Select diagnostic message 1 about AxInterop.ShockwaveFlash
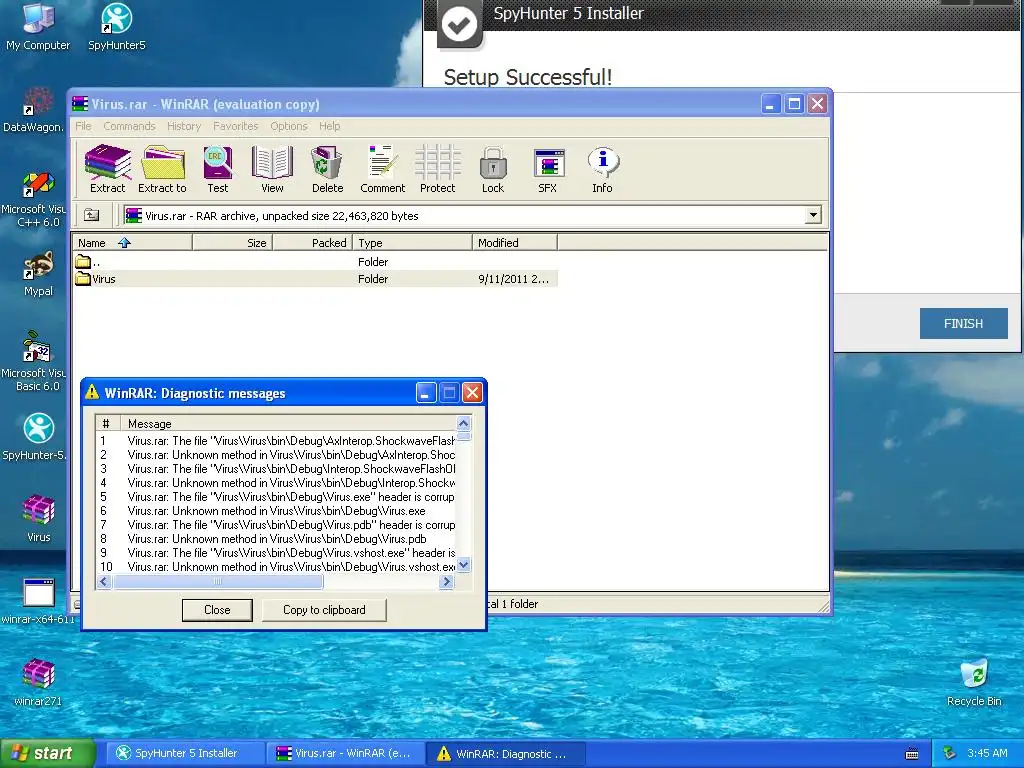1024x768 pixels. [x=276, y=441]
